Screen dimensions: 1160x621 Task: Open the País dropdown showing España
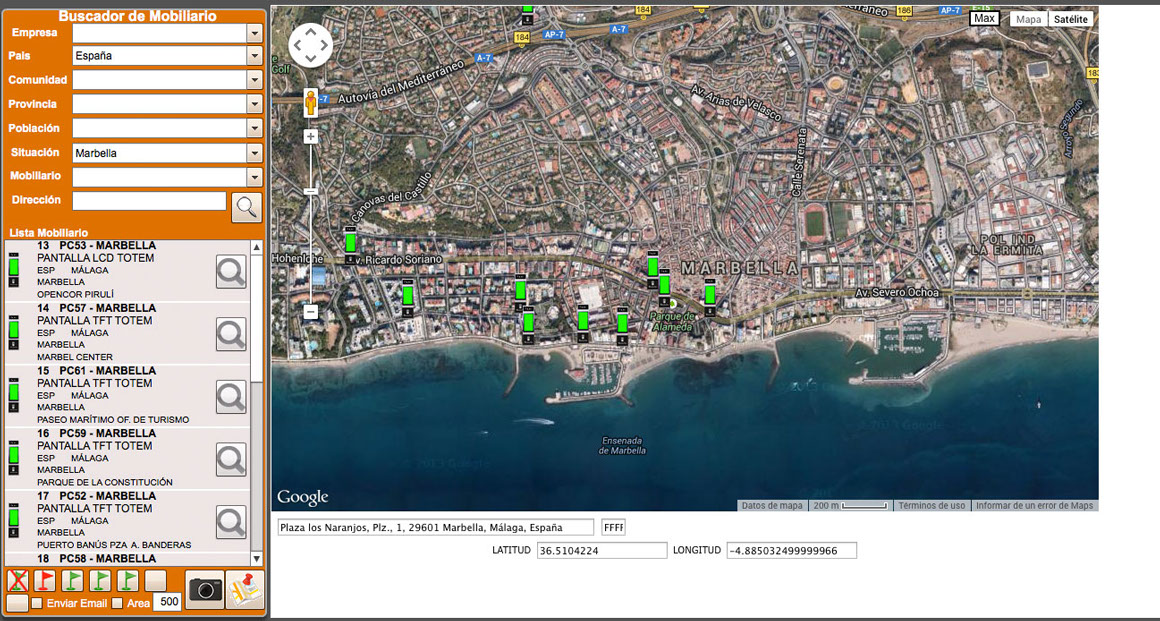tap(167, 56)
